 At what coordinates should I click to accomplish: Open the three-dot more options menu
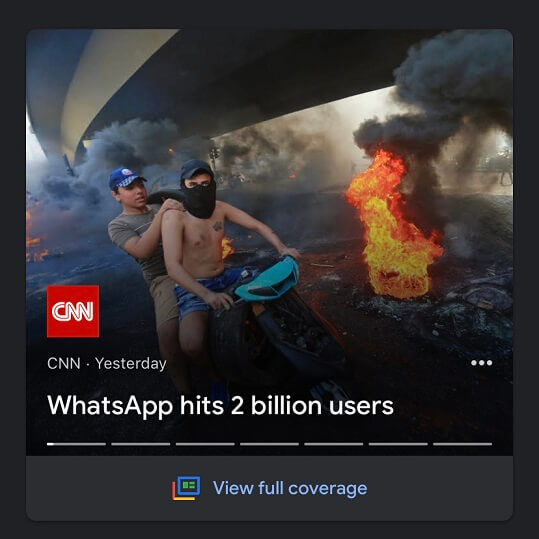point(481,363)
